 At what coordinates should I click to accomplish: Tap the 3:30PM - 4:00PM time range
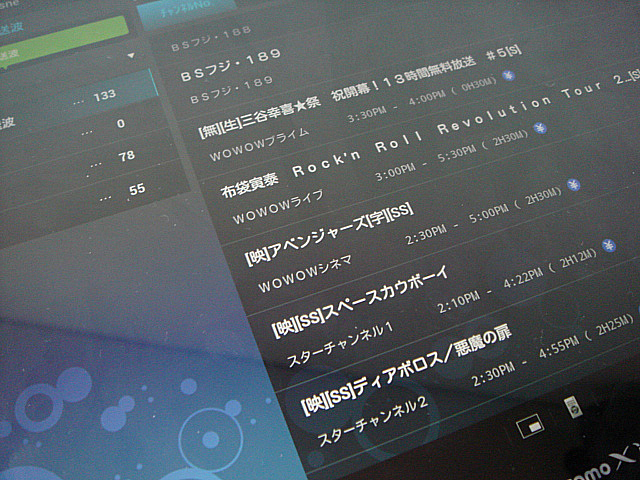point(396,105)
